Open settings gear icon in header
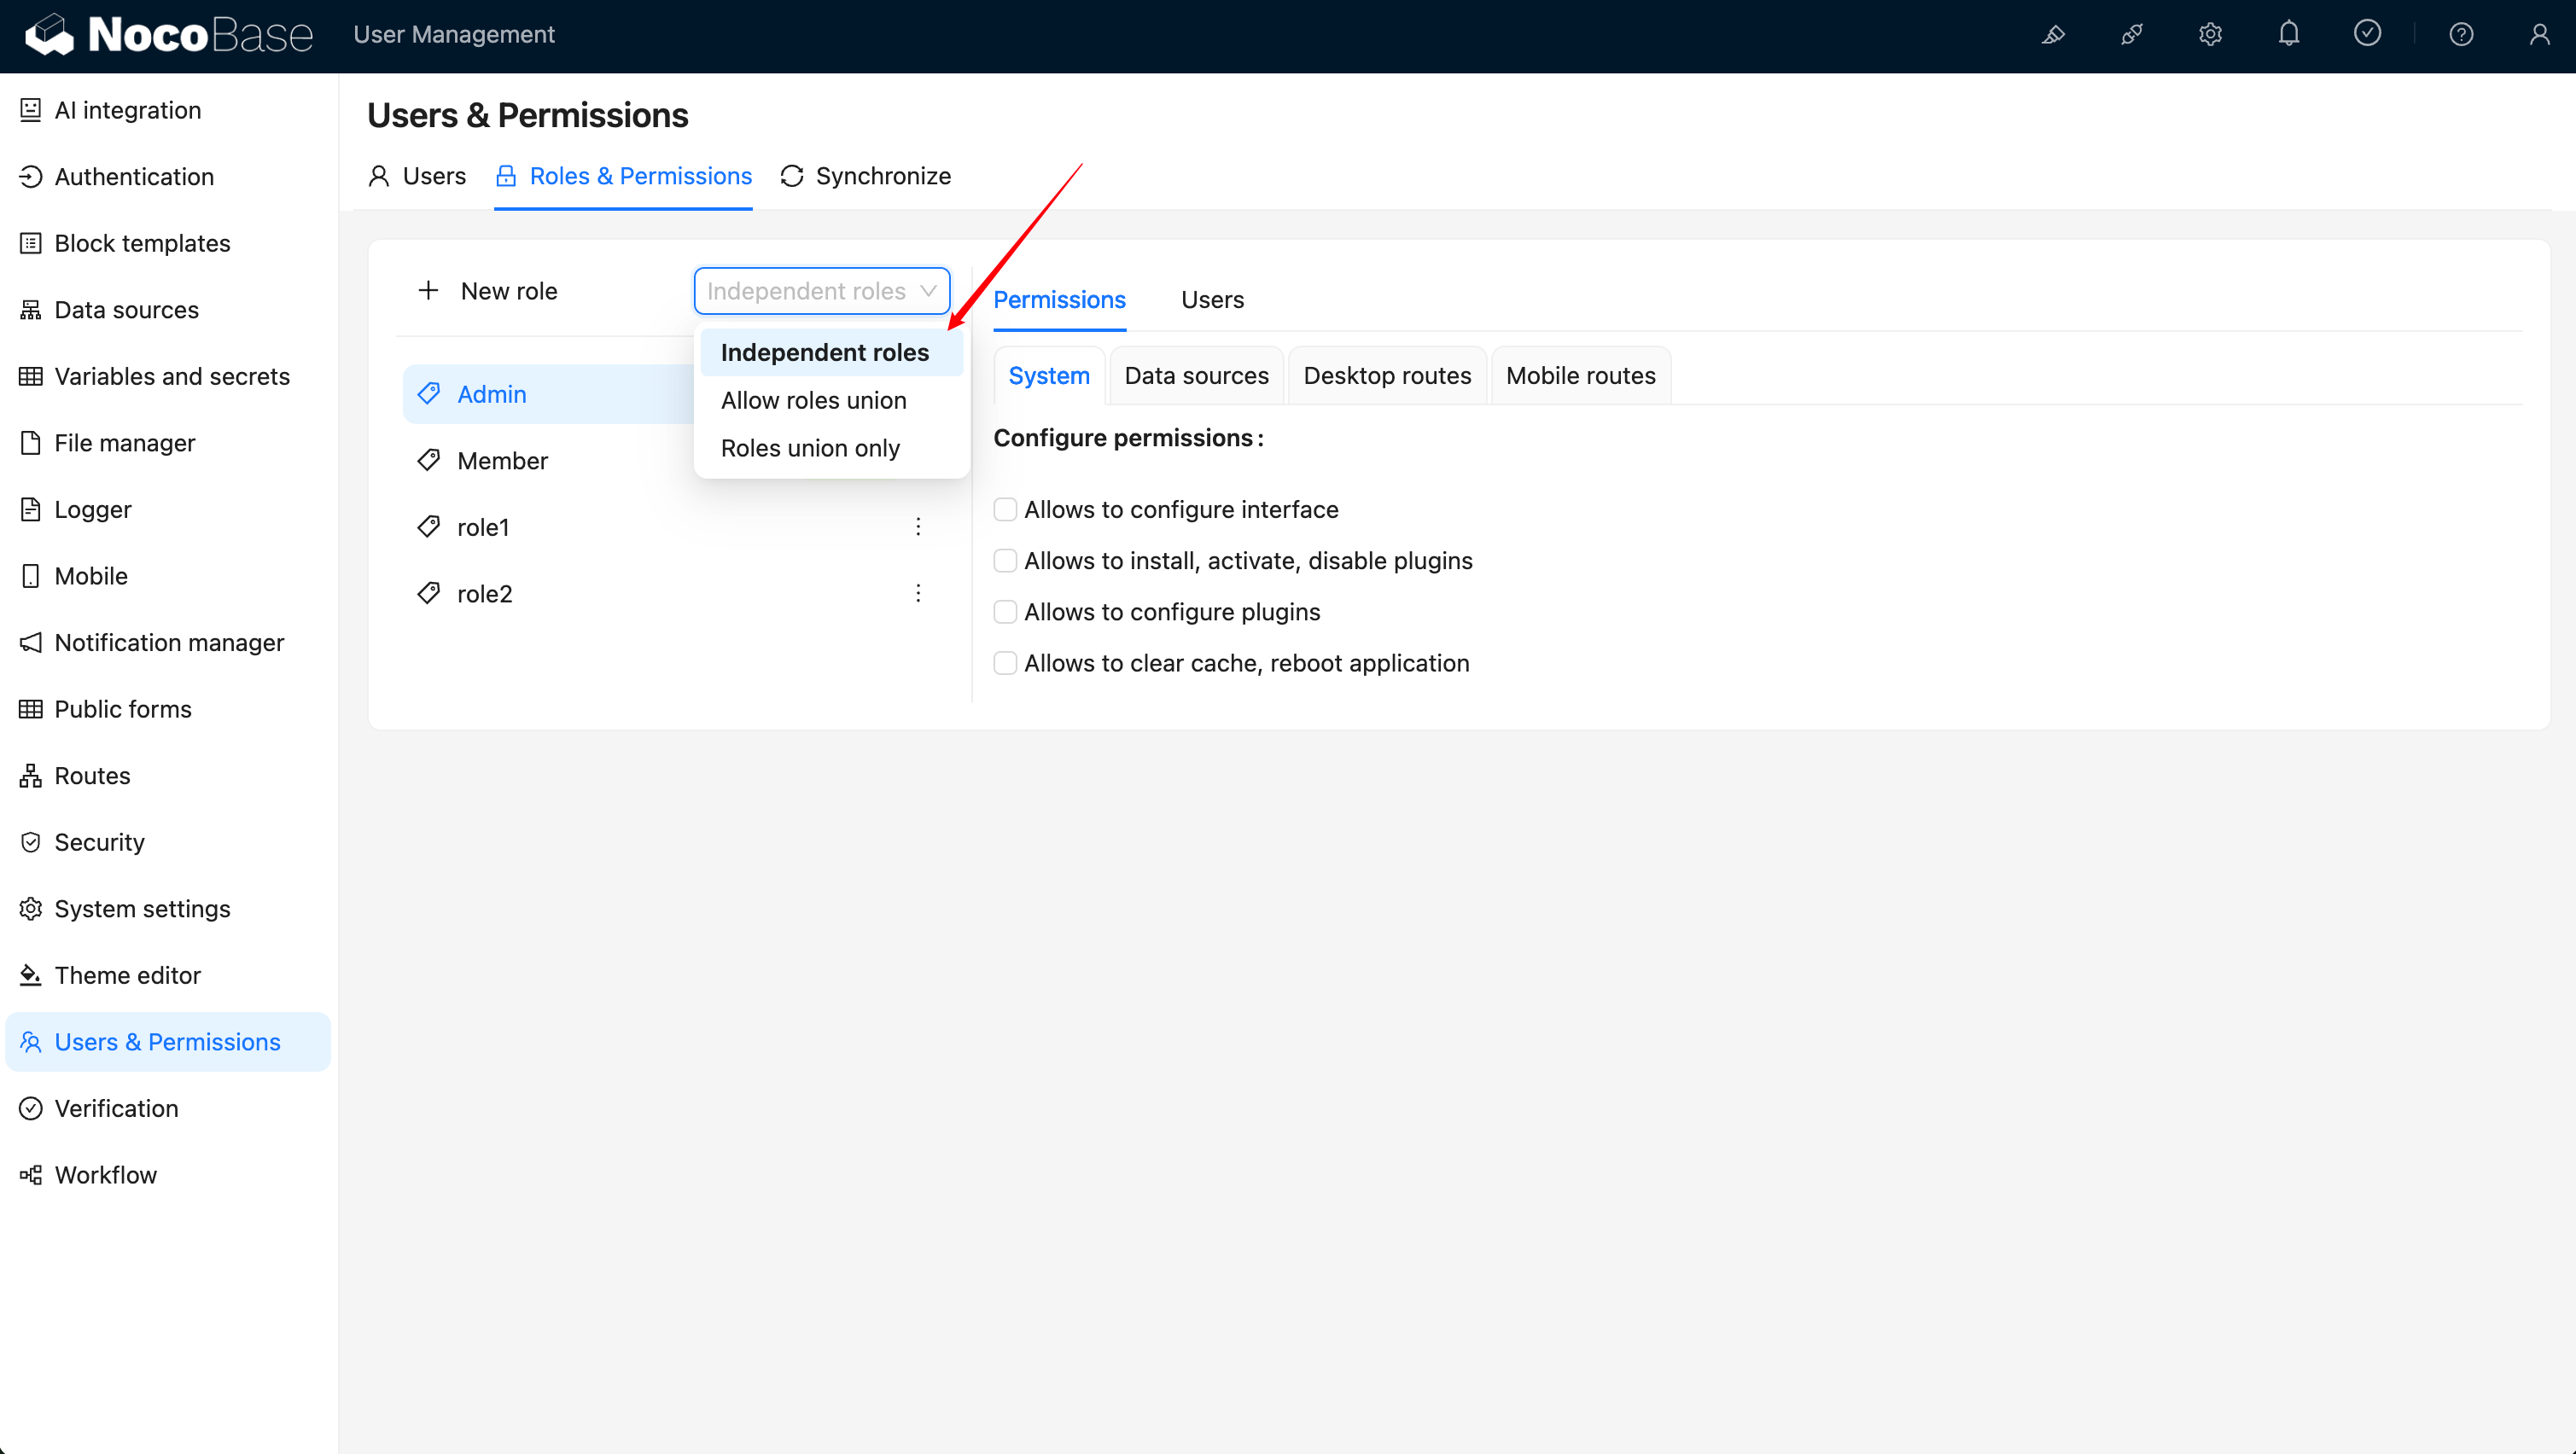Screen dimensions: 2576x1454 (2210, 35)
